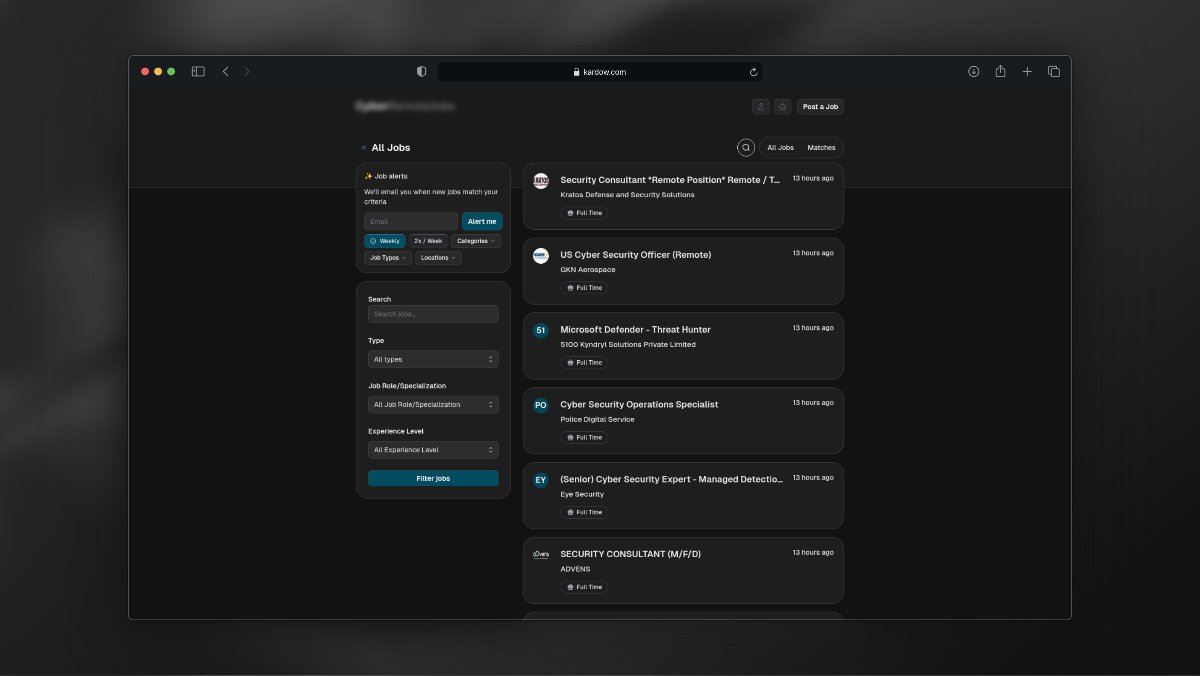Click Full Time tag on Police Digital Service job

(x=585, y=438)
